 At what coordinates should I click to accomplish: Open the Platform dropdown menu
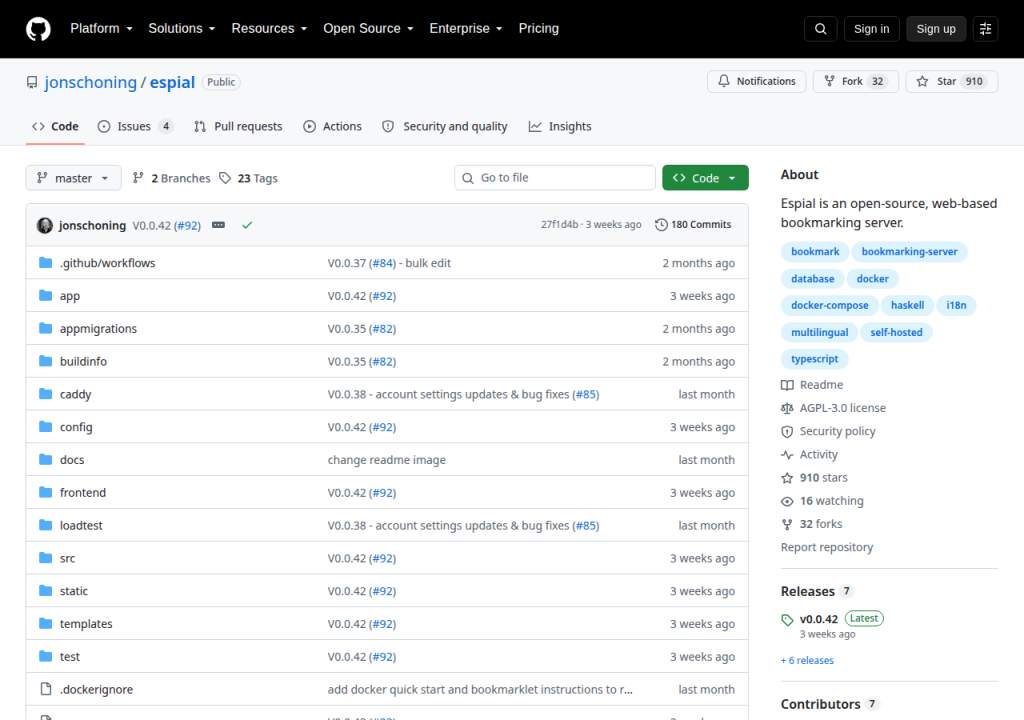point(101,29)
